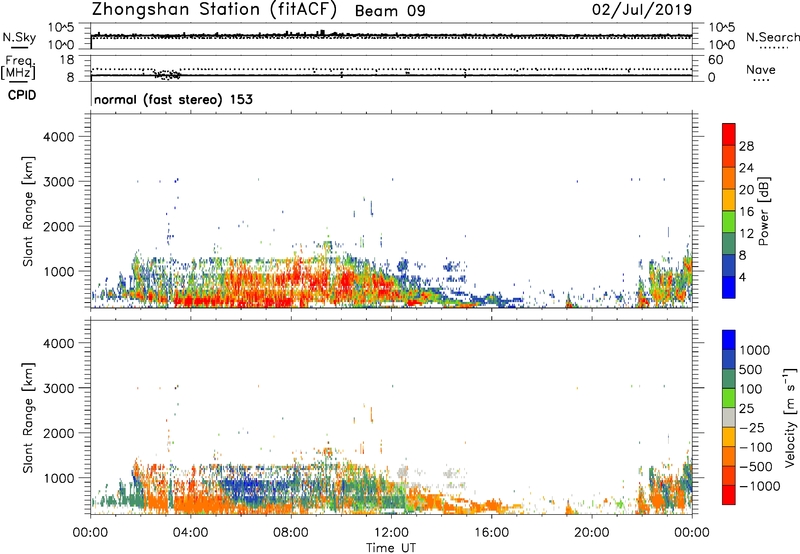Viewport: 800px width, 554px height.
Task: Click the "4" label on the Power colour bar
Action: coord(743,277)
